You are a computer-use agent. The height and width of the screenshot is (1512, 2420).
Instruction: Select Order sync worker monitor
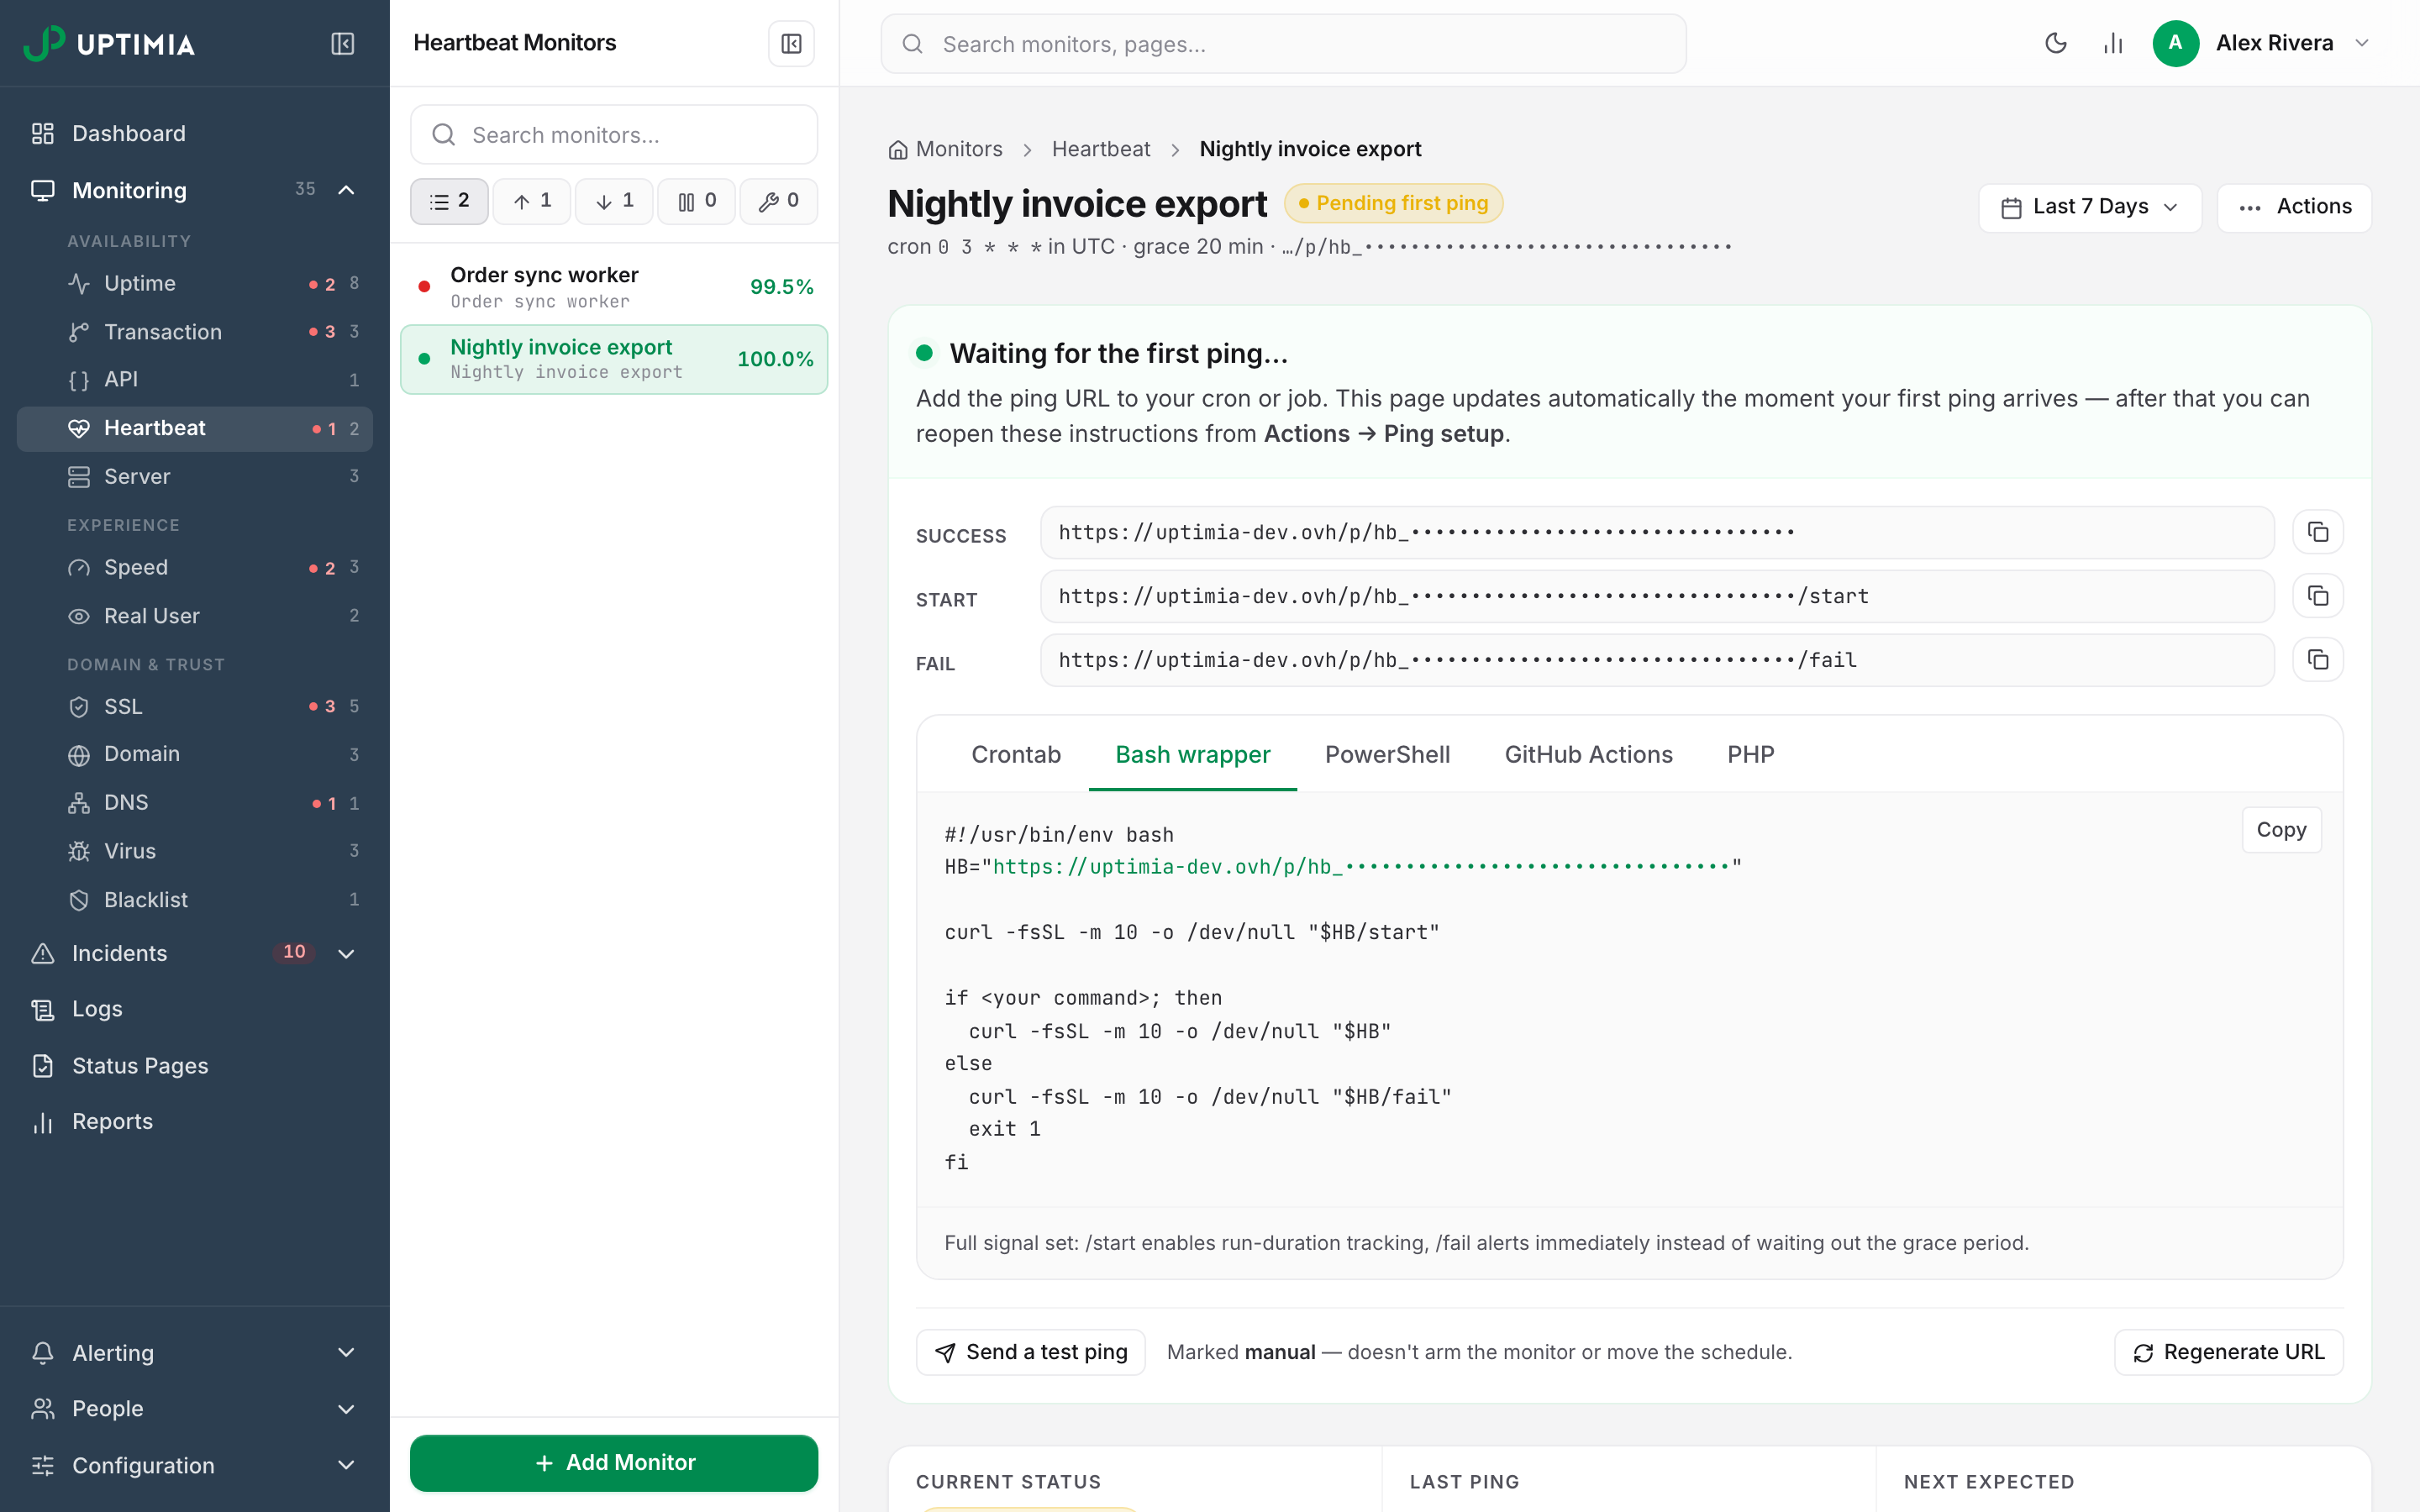614,287
